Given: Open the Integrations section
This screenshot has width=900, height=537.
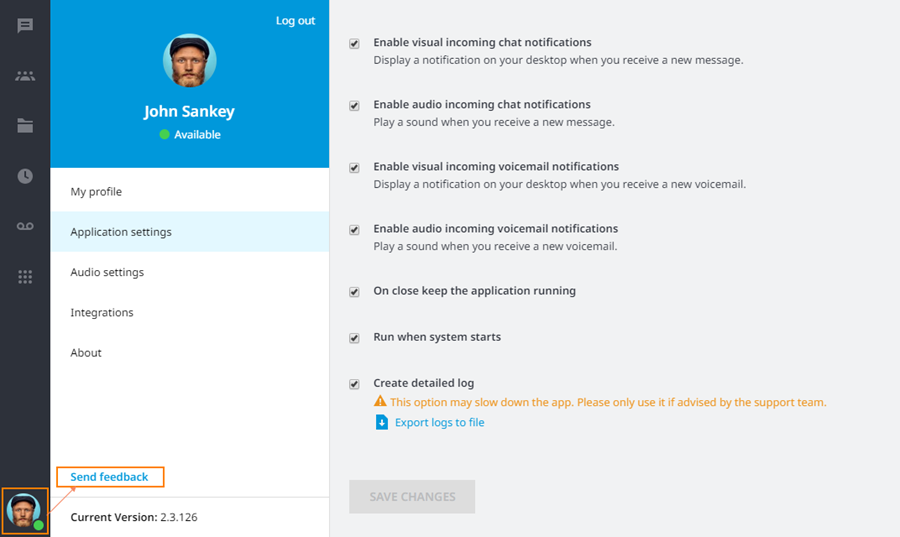Looking at the screenshot, I should 102,313.
